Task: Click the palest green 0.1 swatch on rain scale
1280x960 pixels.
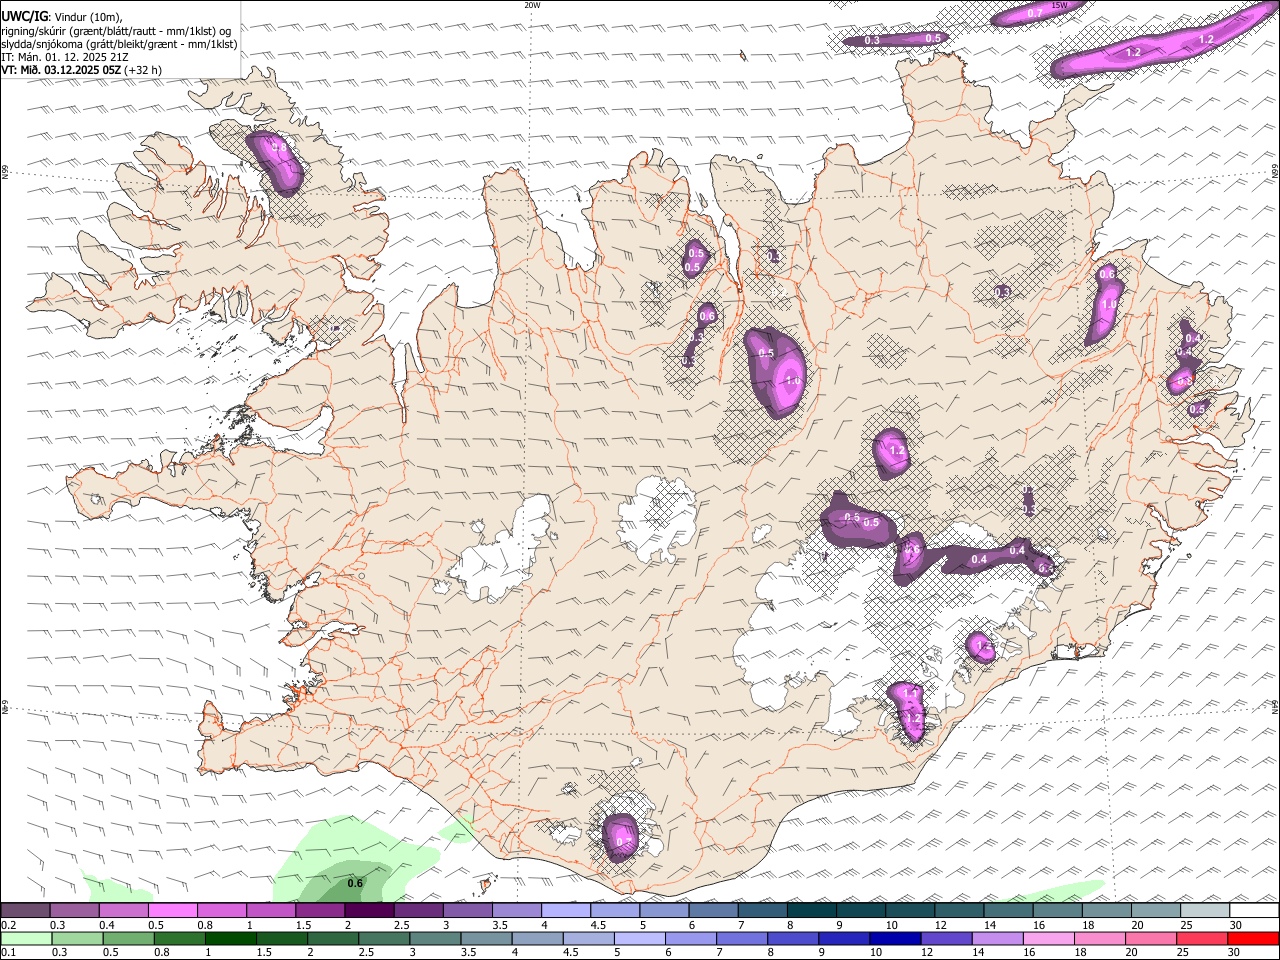Action: (25, 938)
